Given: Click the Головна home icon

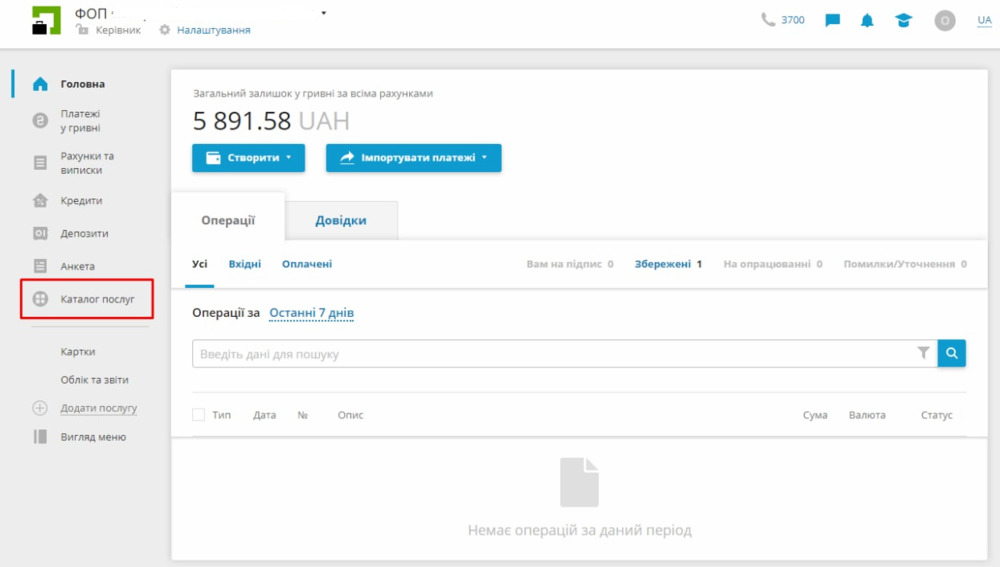Looking at the screenshot, I should [x=40, y=84].
